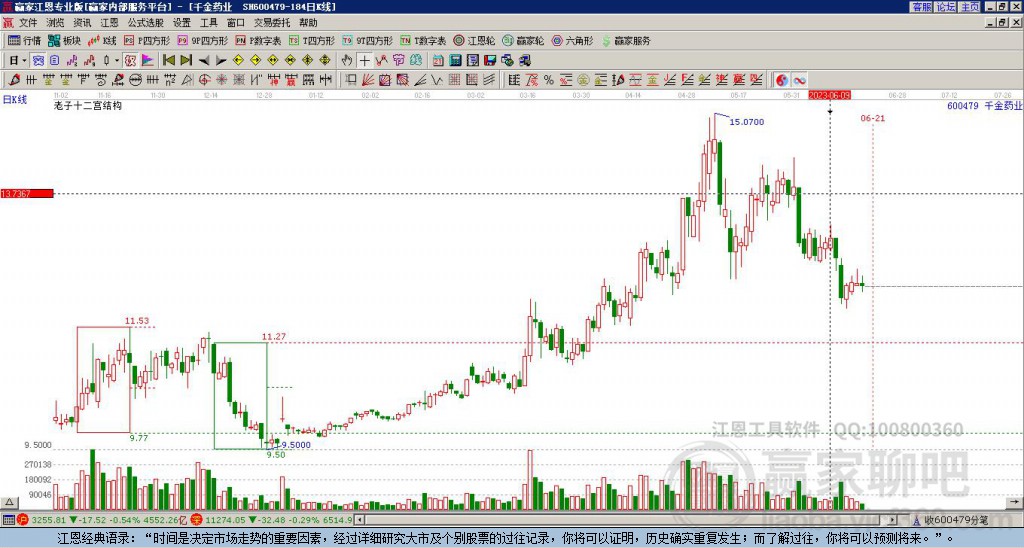Toggle the pink flag chart icon
Screen dimensions: 1024x548
click(148, 60)
